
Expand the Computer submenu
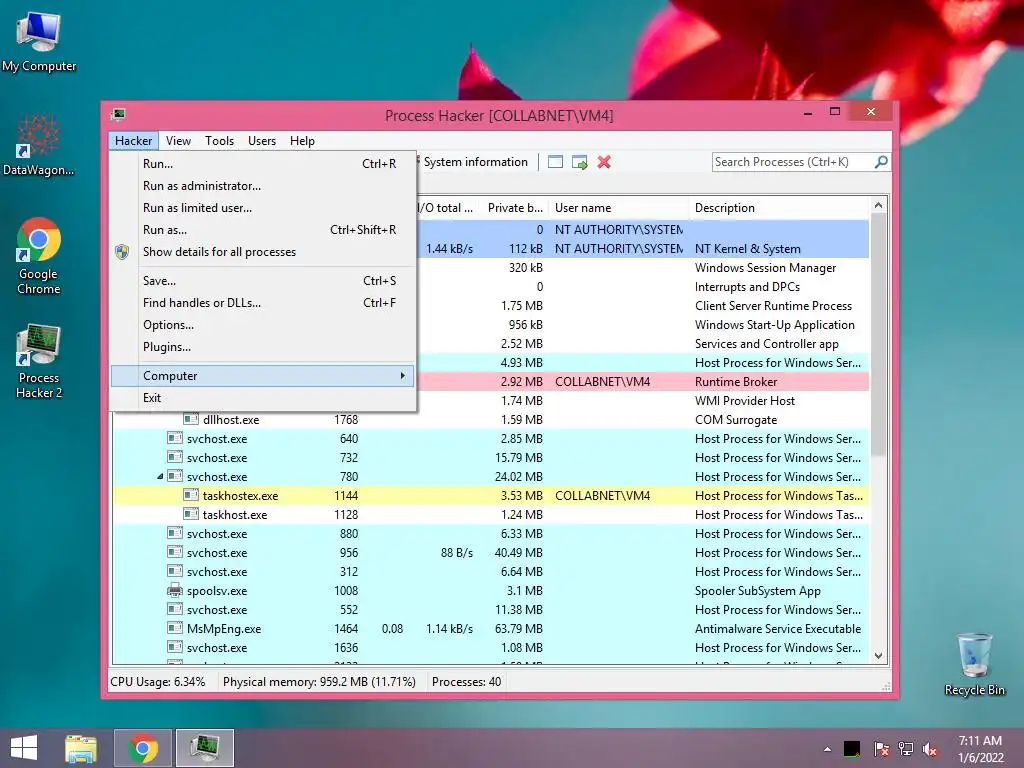pyautogui.click(x=263, y=376)
